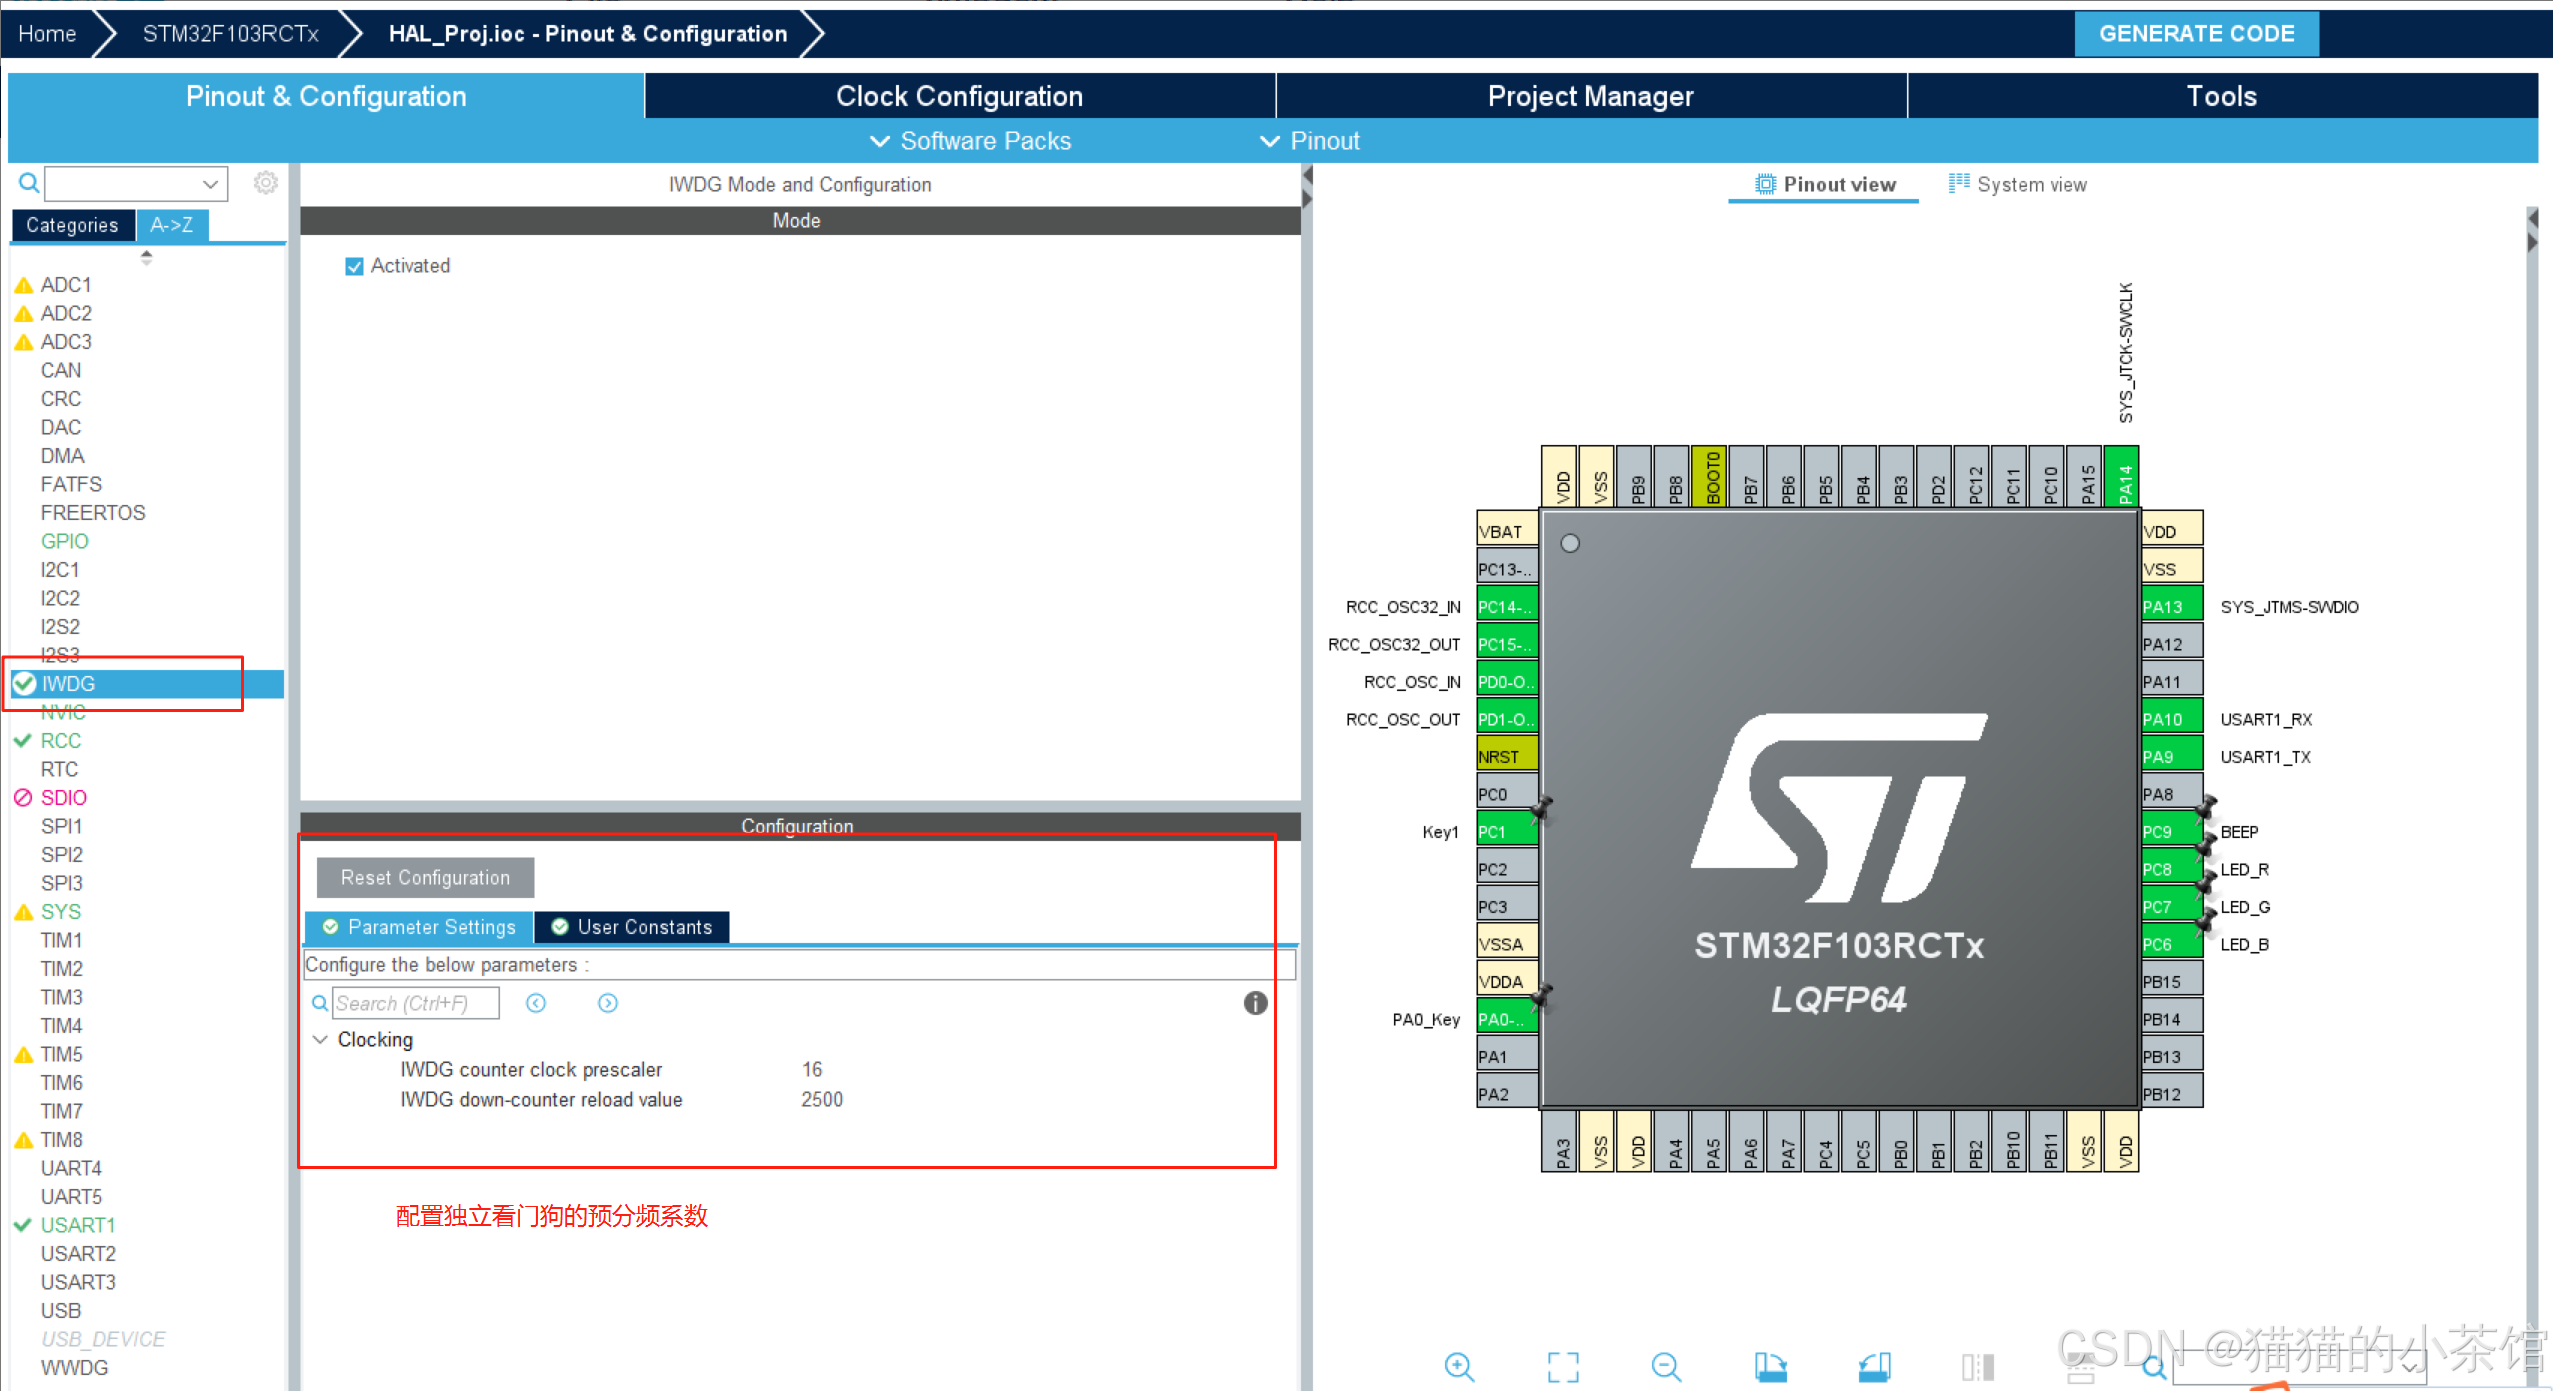The width and height of the screenshot is (2553, 1391).
Task: Open the Tools tab
Action: 2222,96
